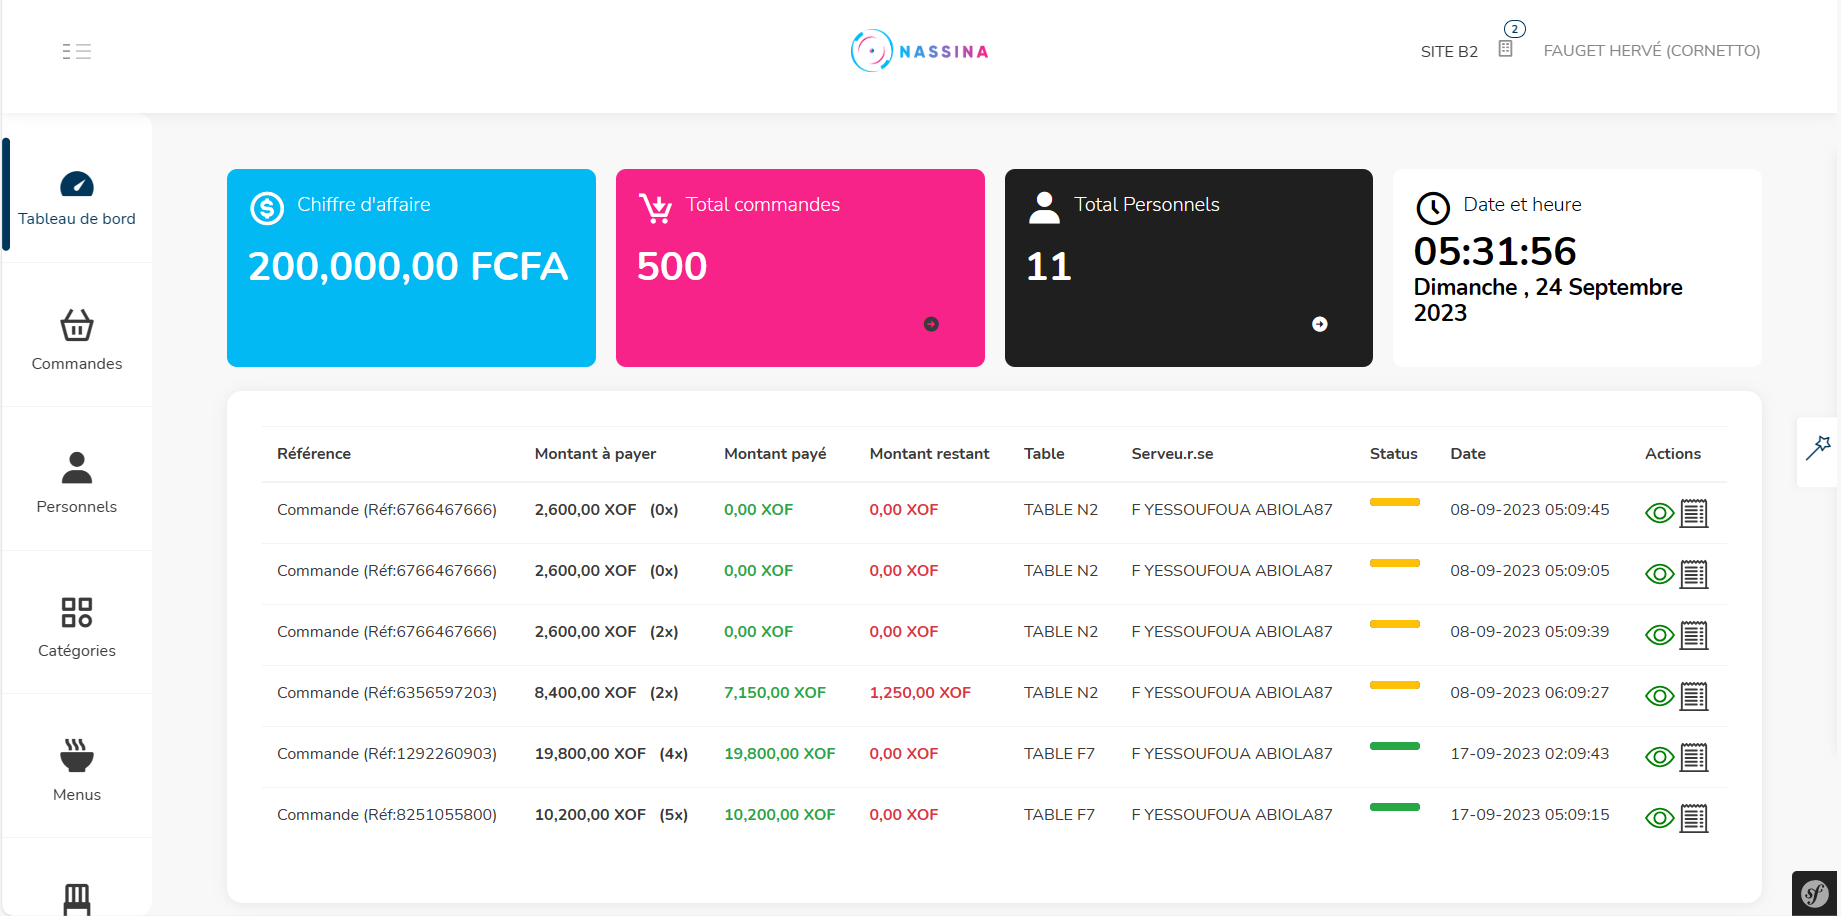Click the Symfony debug toolbar icon
The image size is (1841, 916).
pyautogui.click(x=1815, y=893)
